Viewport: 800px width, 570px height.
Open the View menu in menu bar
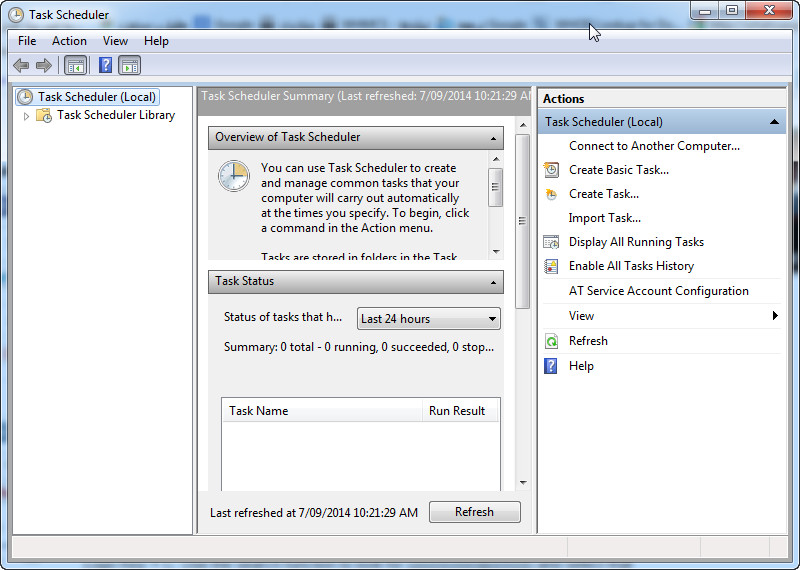(115, 41)
